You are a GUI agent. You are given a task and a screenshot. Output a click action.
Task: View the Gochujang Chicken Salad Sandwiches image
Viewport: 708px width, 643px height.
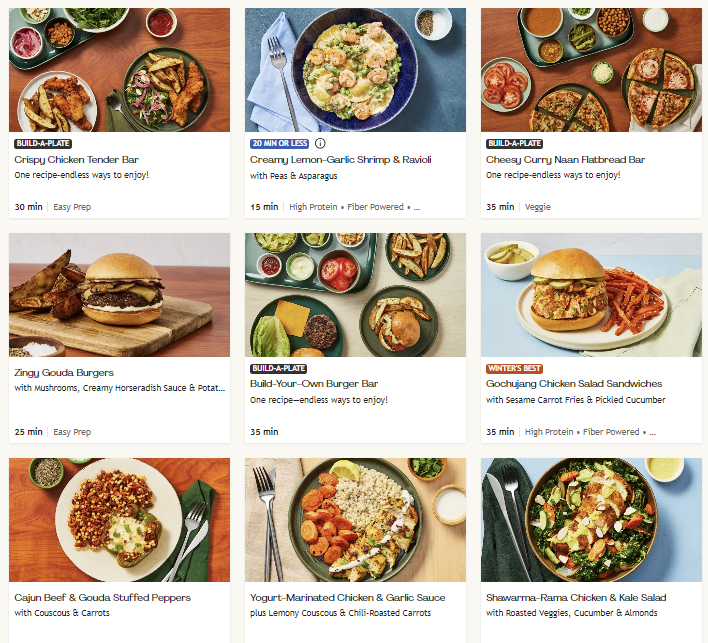point(591,295)
